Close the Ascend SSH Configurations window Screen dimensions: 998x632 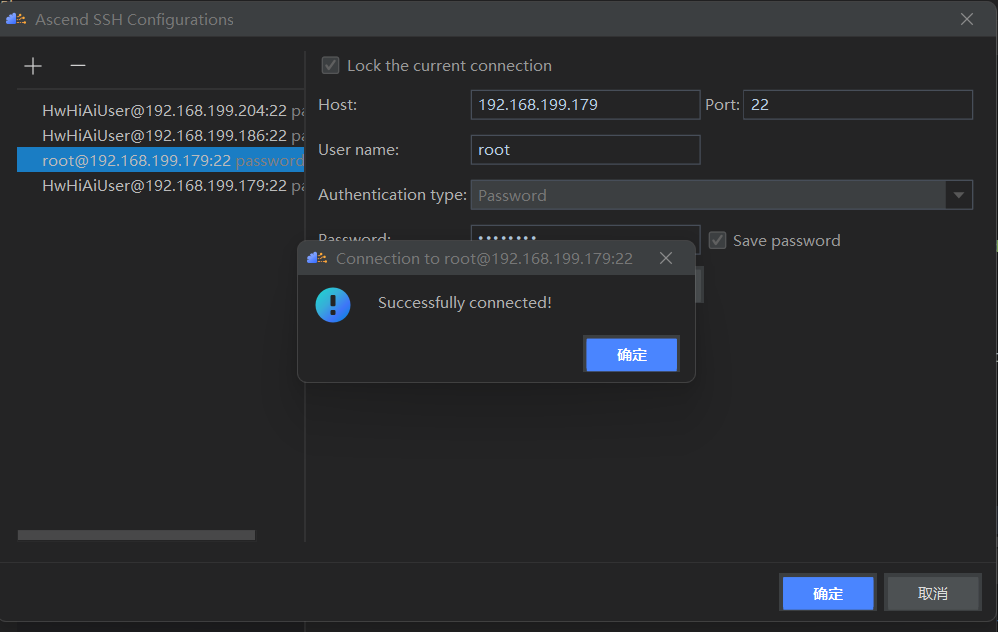pos(967,19)
